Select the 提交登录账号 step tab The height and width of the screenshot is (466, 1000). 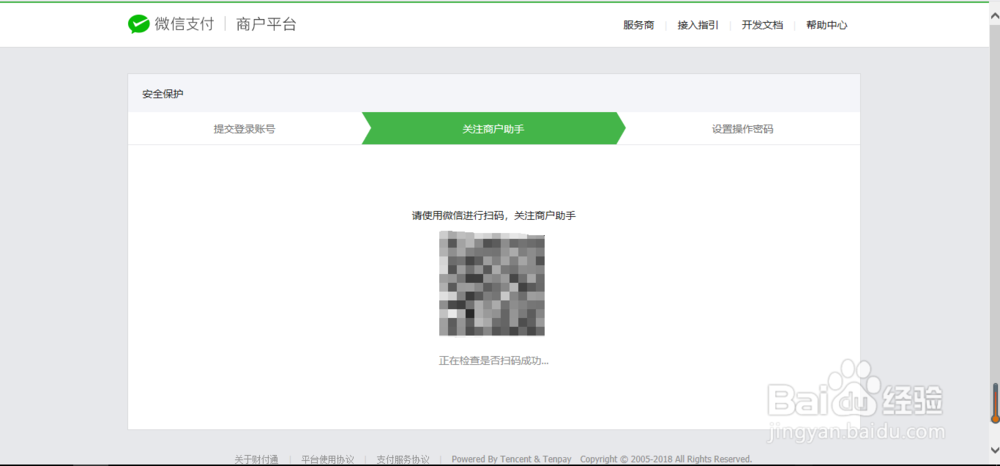point(245,129)
